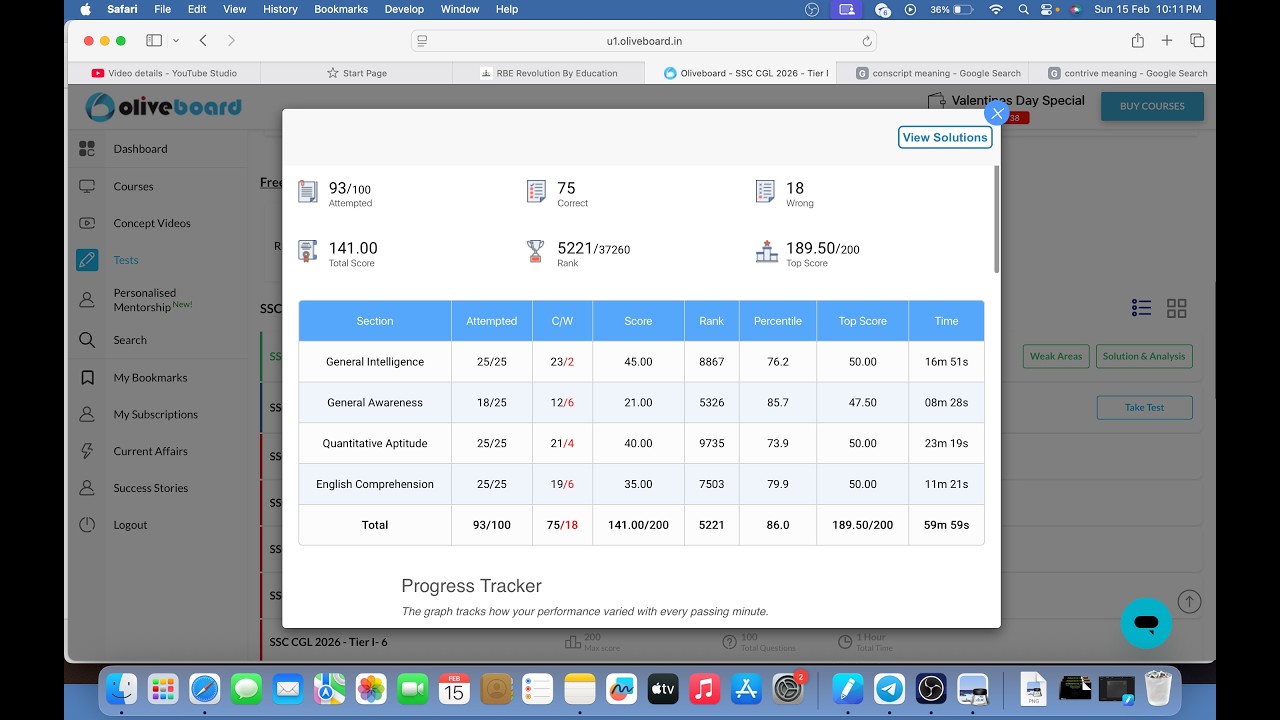
Task: Switch to RBE Revolution By Education tab
Action: click(549, 73)
